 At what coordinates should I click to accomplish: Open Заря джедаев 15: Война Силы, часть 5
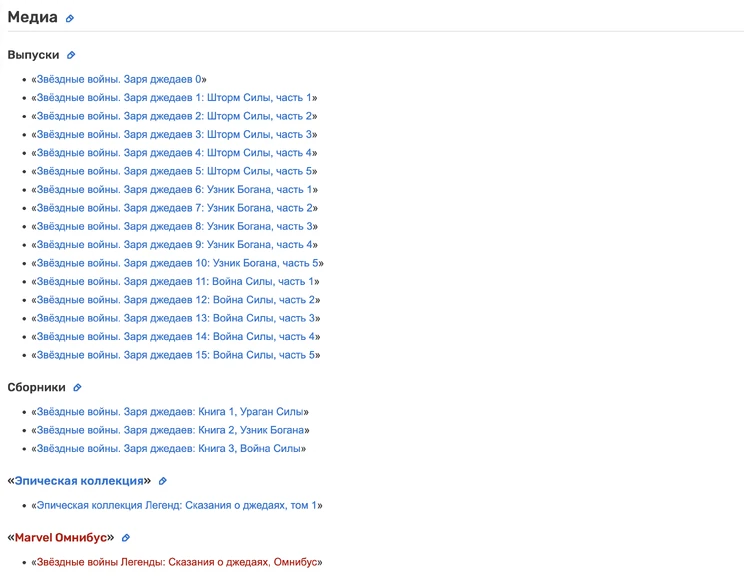(x=176, y=355)
